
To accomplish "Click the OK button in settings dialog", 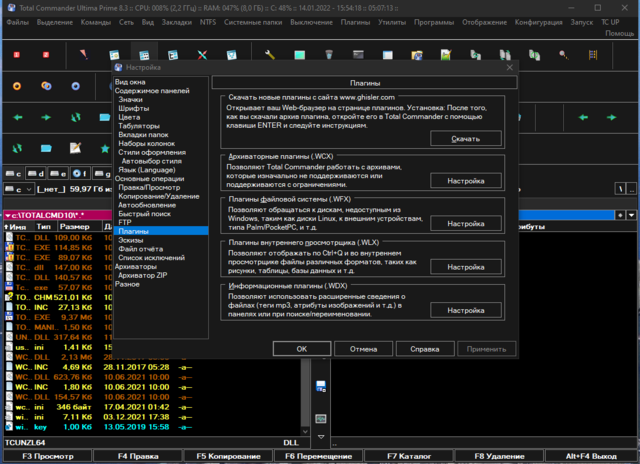I will tap(302, 349).
